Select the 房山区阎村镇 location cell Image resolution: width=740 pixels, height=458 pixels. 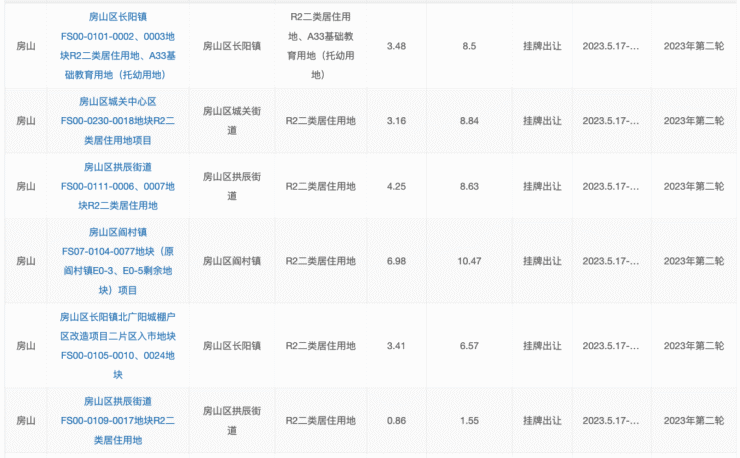(232, 261)
